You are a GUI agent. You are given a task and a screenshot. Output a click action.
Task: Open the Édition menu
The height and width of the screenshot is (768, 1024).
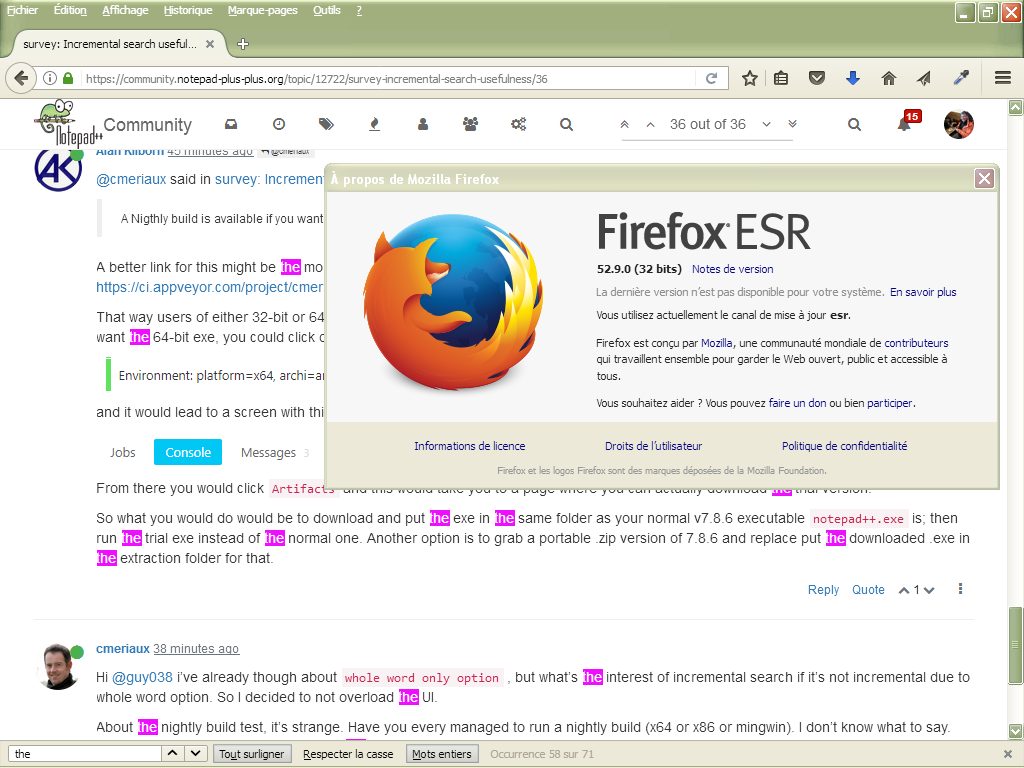point(70,10)
